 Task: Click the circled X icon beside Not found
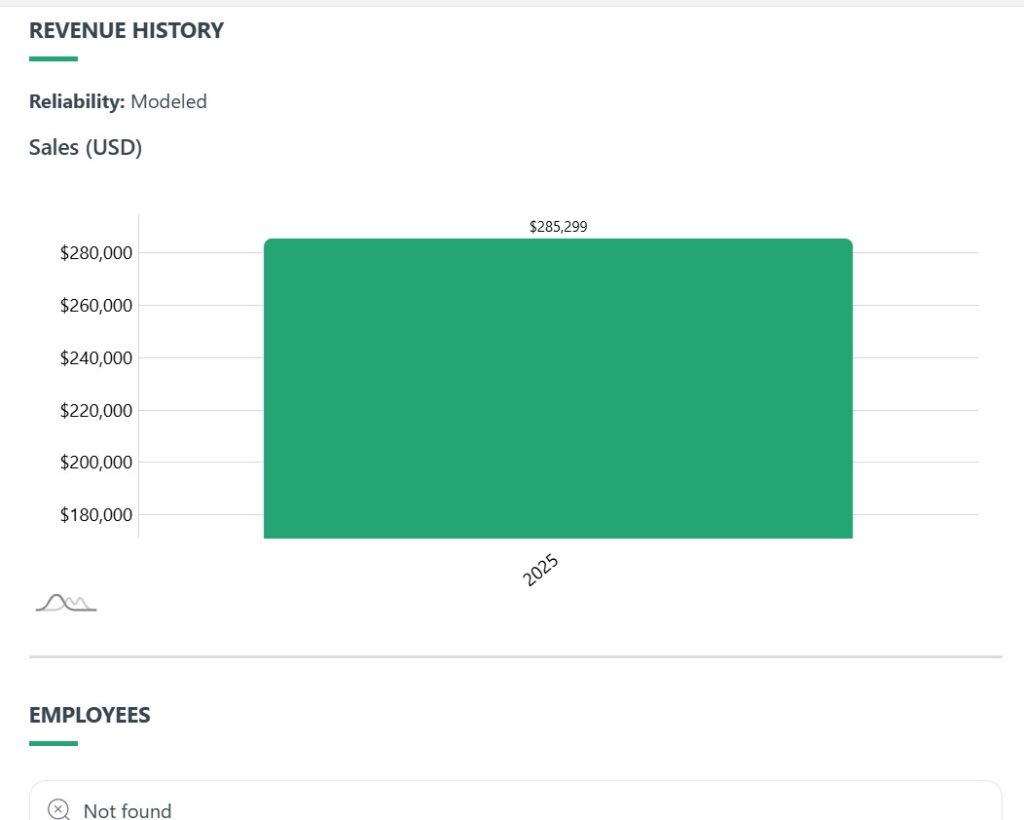(x=59, y=809)
